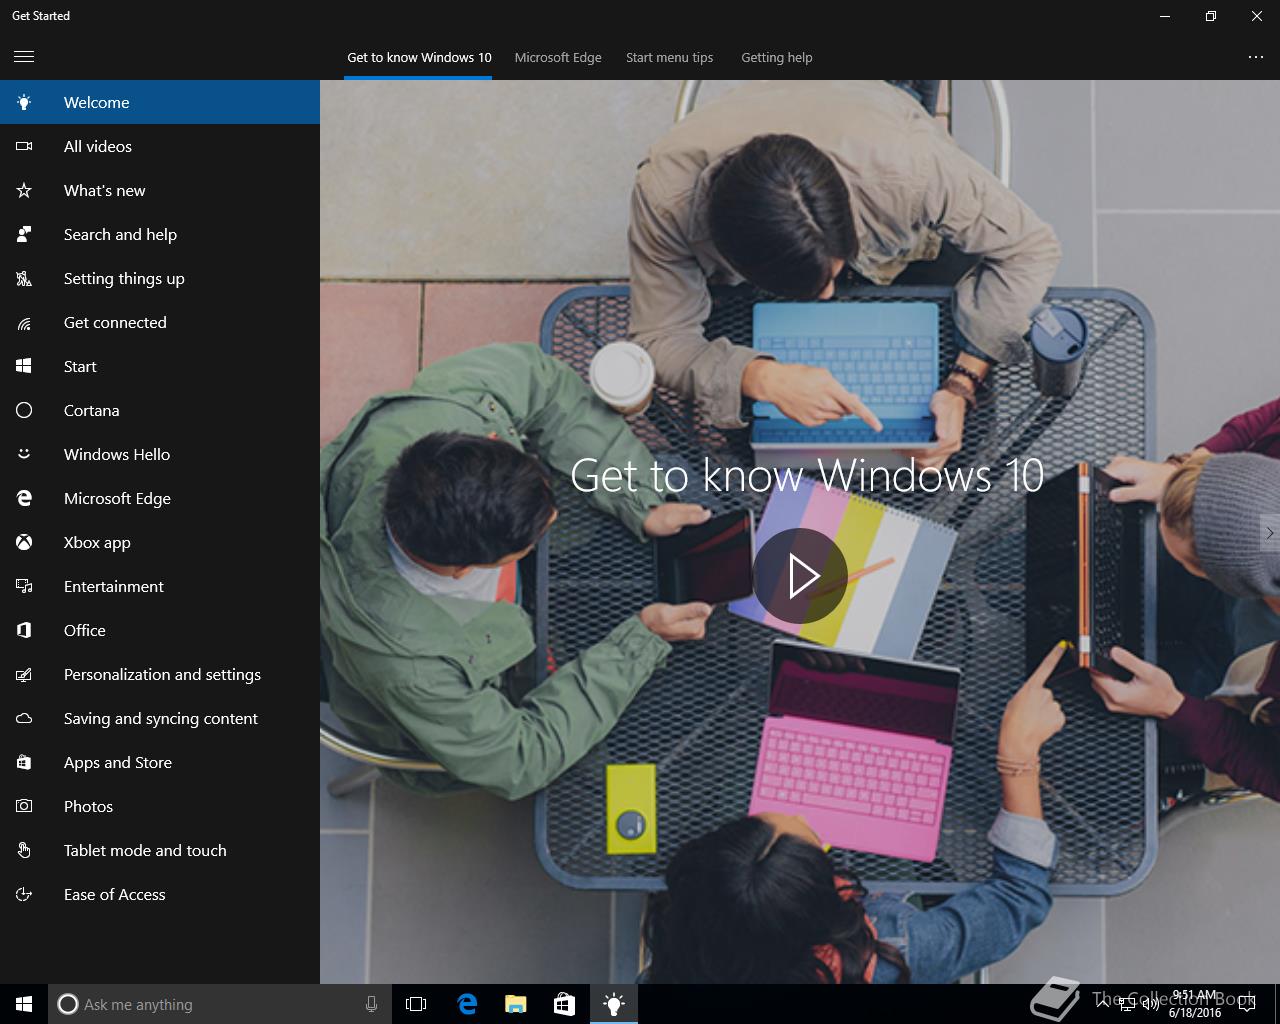The height and width of the screenshot is (1024, 1280).
Task: Click the Apps and Store bag icon
Action: pos(24,762)
